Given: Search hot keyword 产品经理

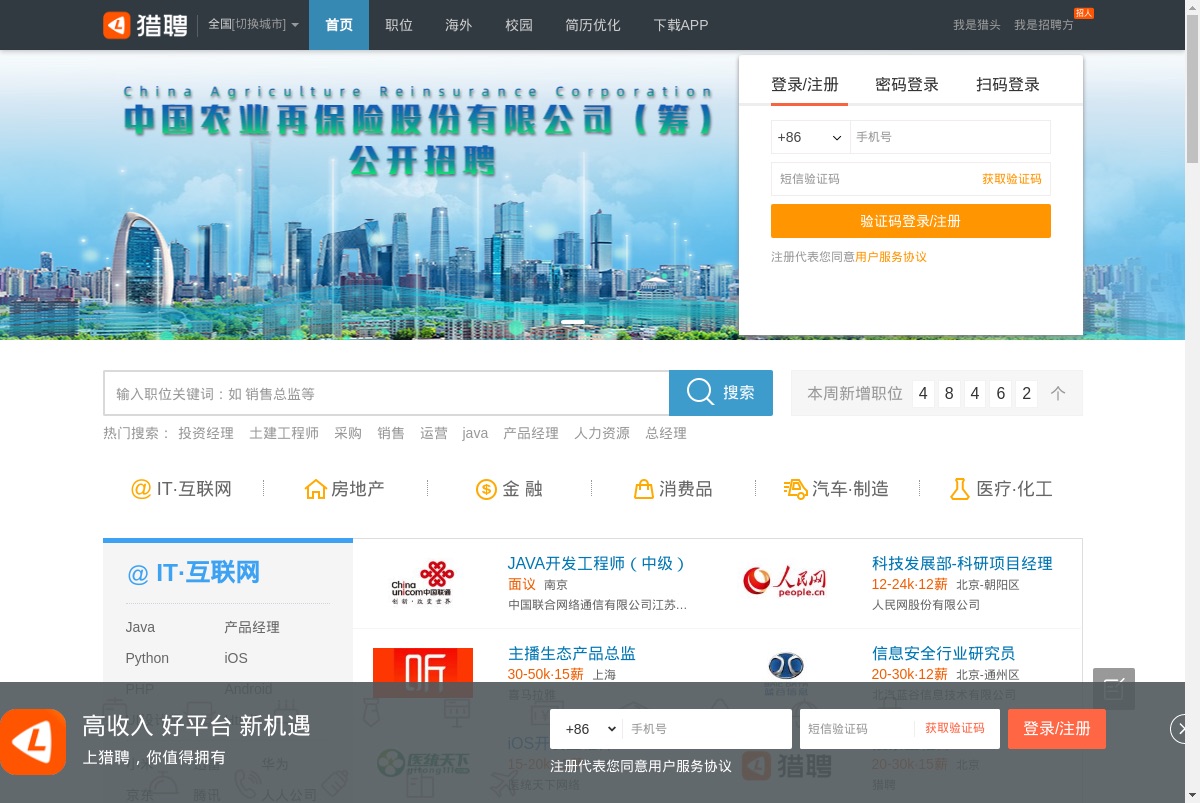Looking at the screenshot, I should [531, 433].
